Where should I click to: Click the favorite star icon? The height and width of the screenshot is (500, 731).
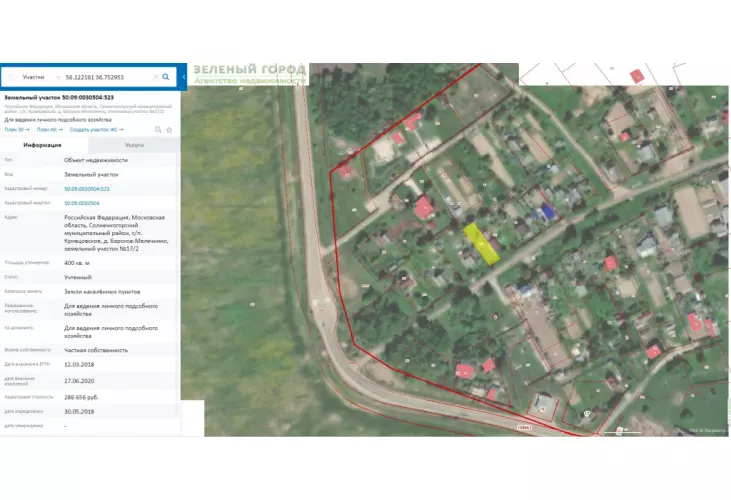tap(169, 129)
